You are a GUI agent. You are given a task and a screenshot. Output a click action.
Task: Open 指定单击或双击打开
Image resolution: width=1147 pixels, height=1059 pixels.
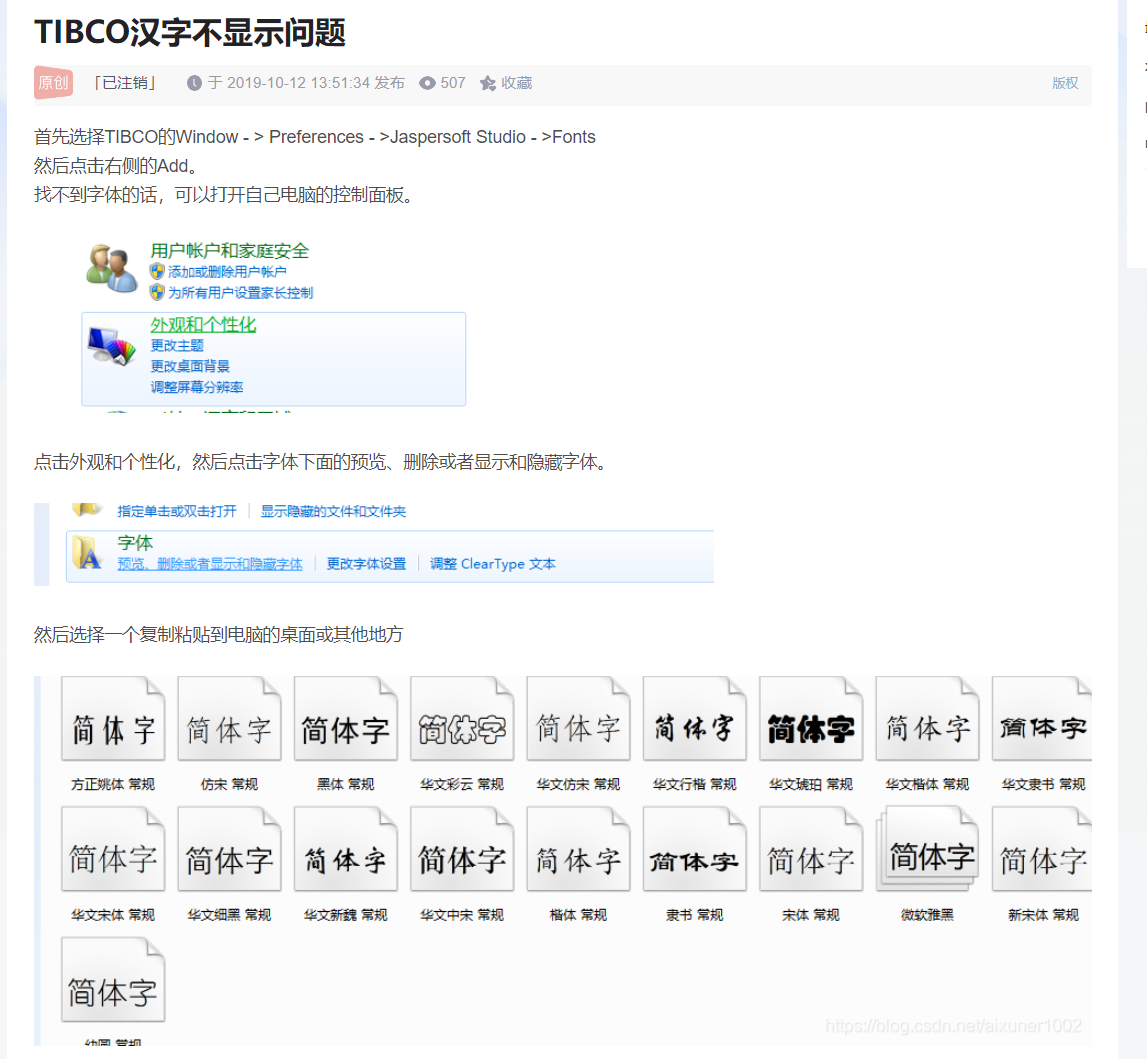tap(177, 511)
